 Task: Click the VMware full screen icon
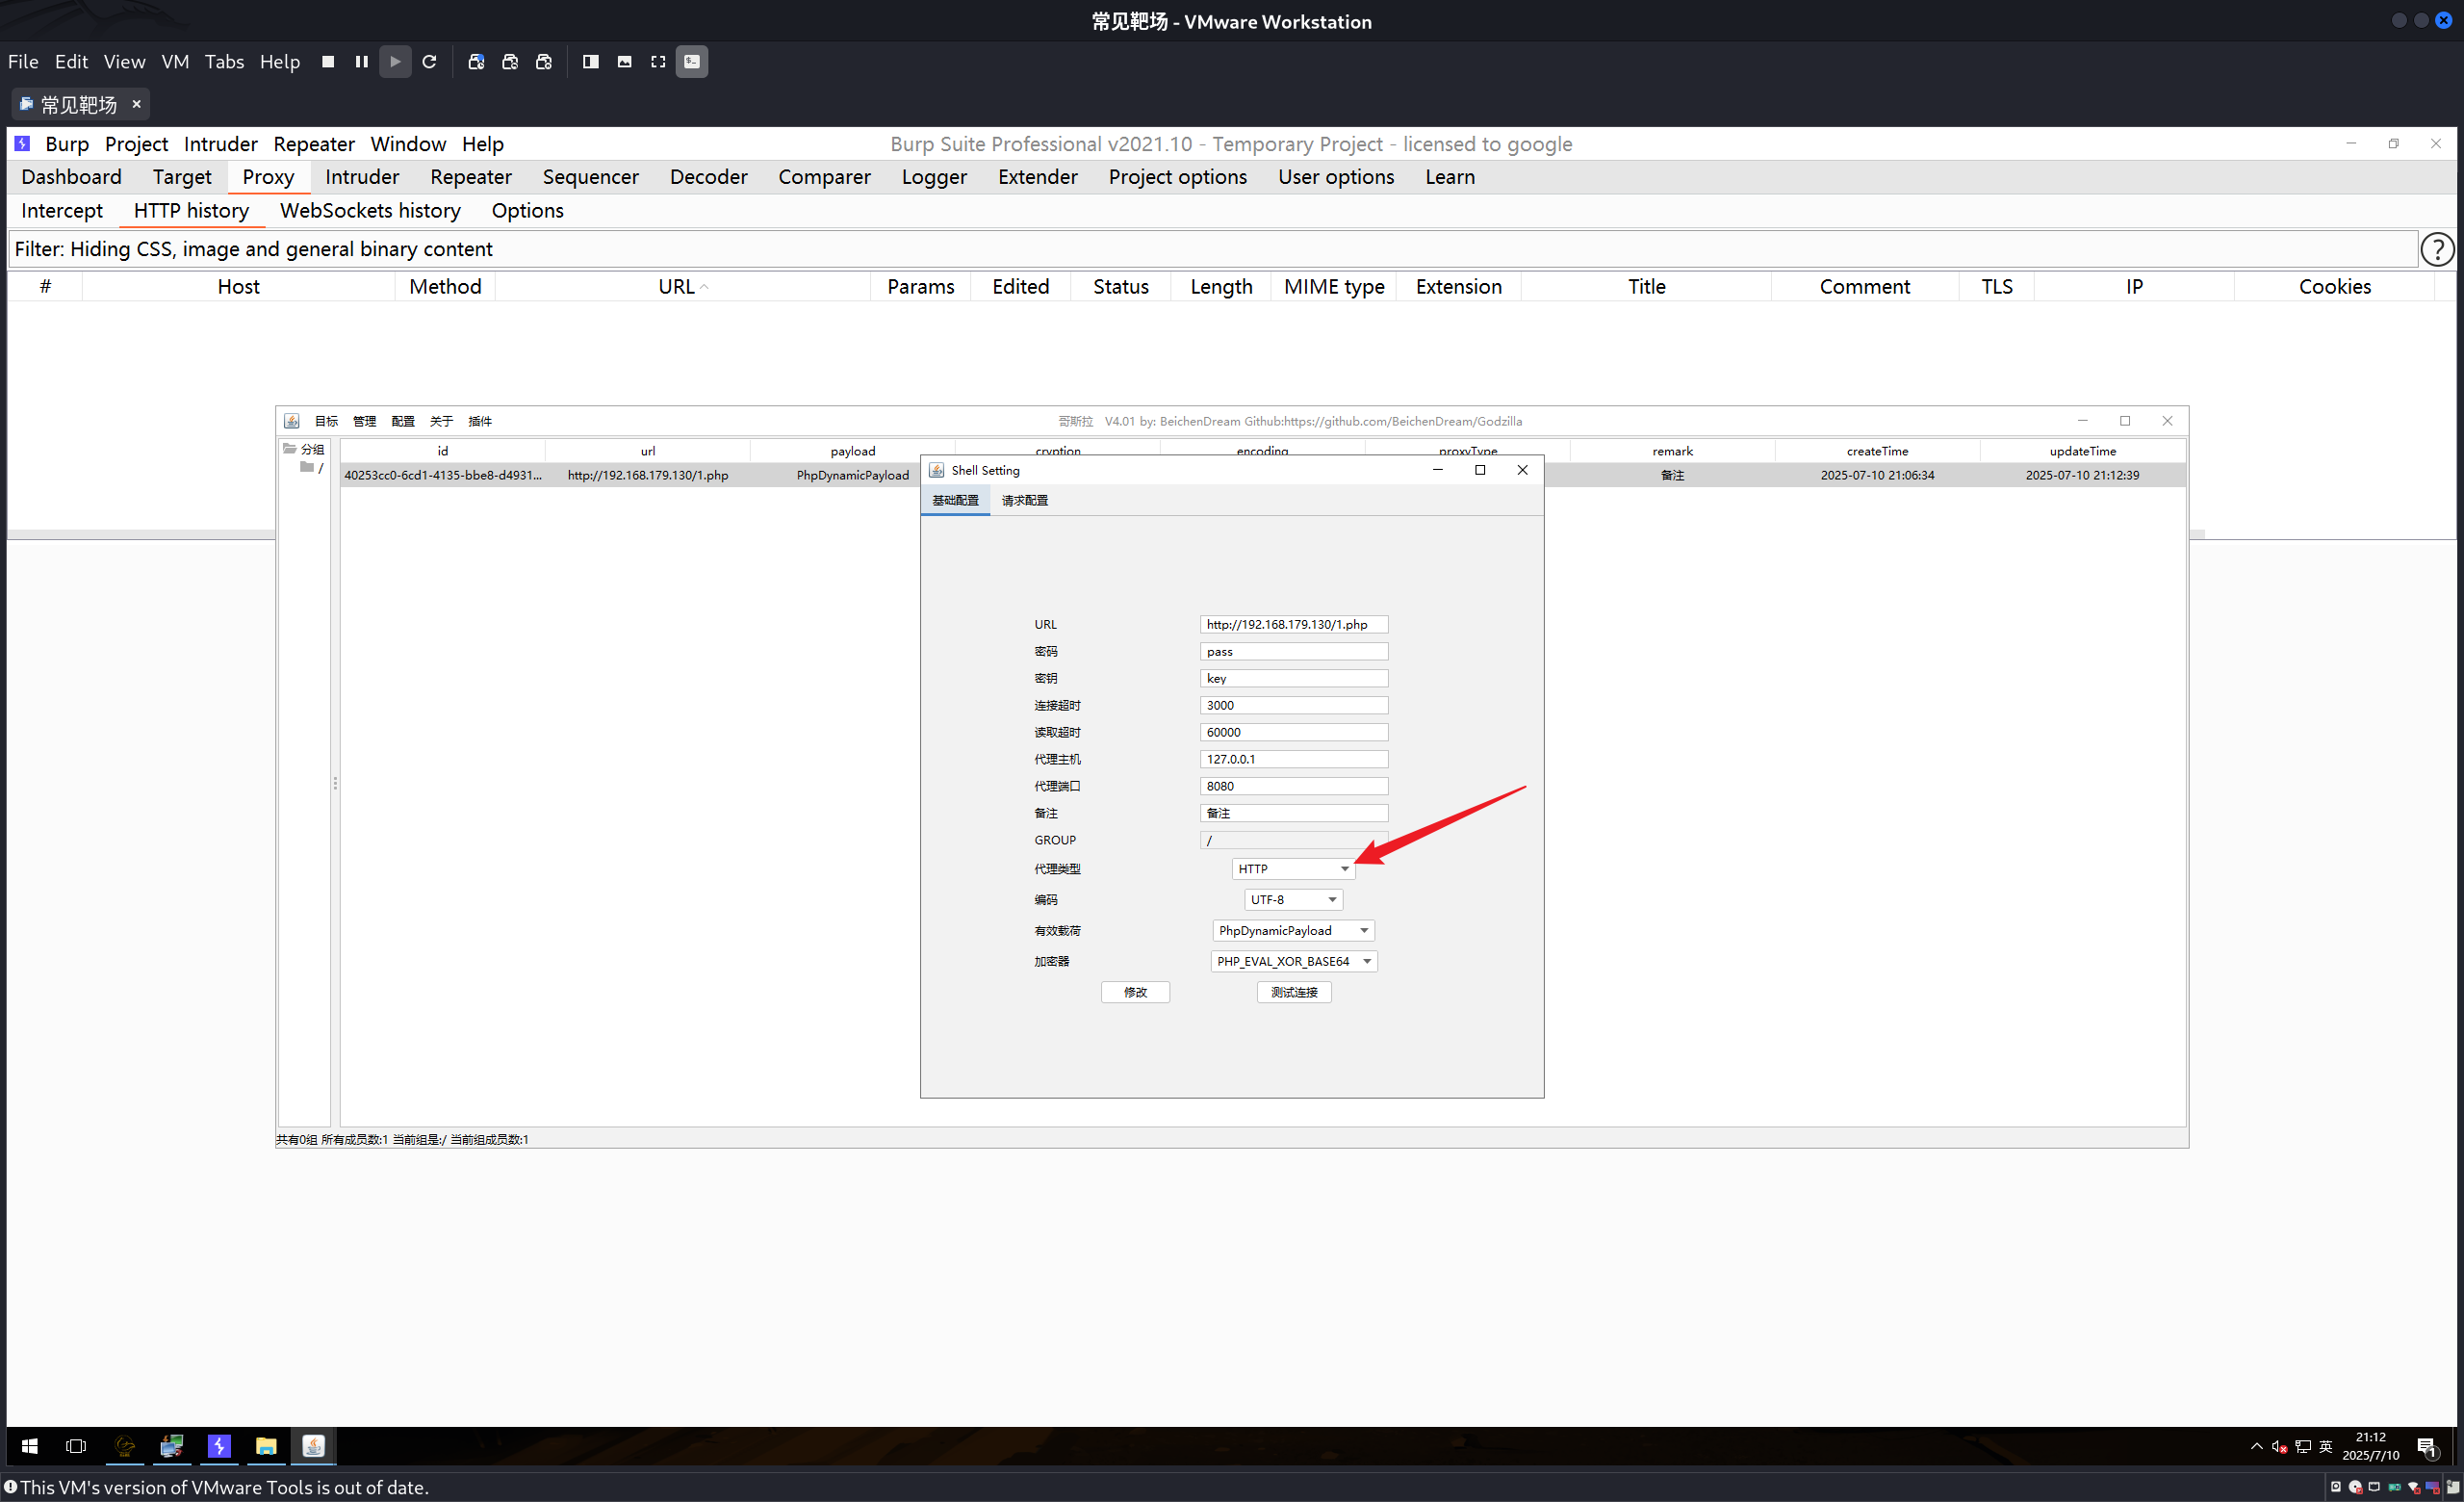pos(658,62)
